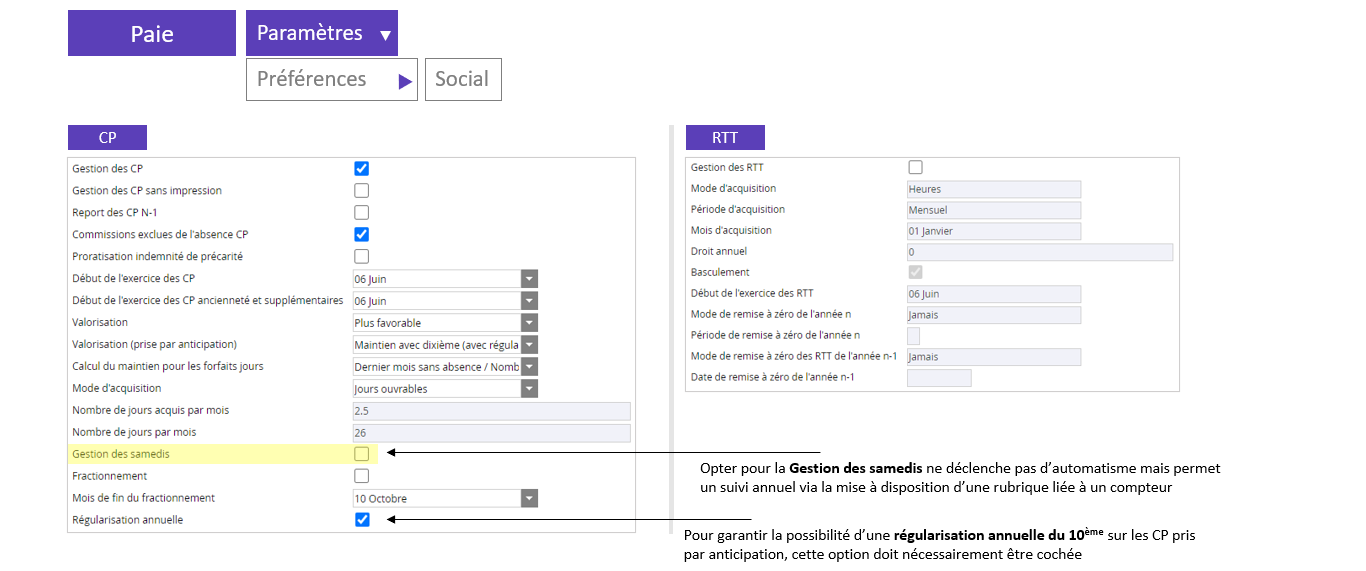Click the Droit annuel field
Viewport: 1366px width, 571px height.
point(1040,252)
